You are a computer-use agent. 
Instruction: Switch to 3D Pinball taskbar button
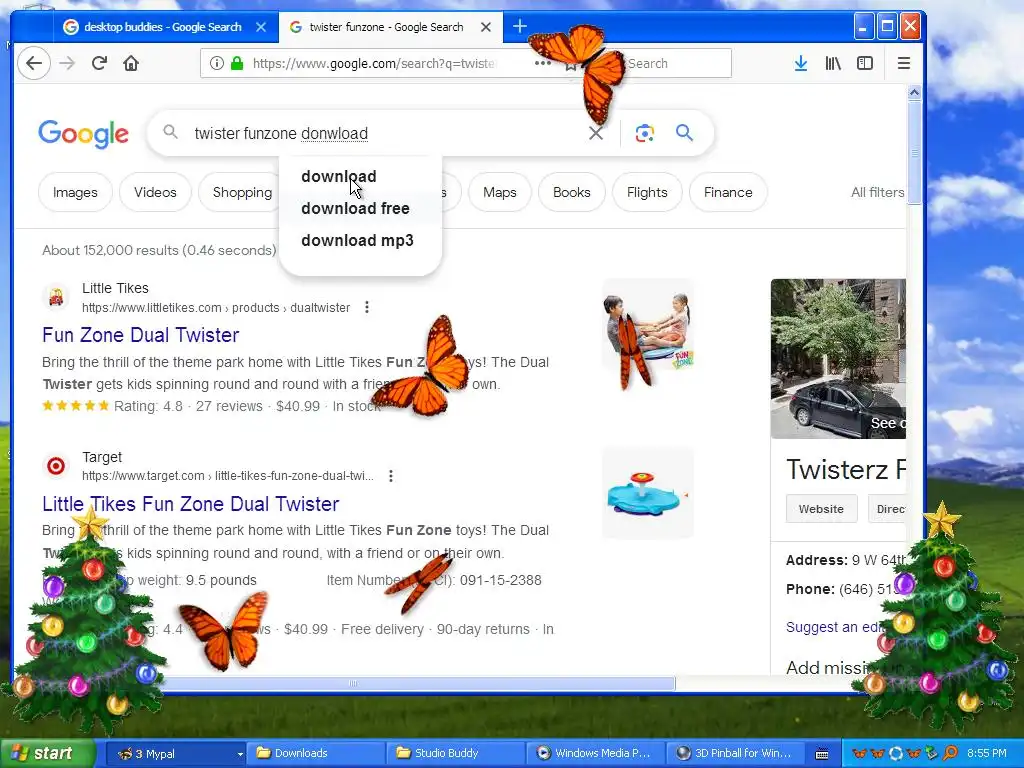pos(735,754)
